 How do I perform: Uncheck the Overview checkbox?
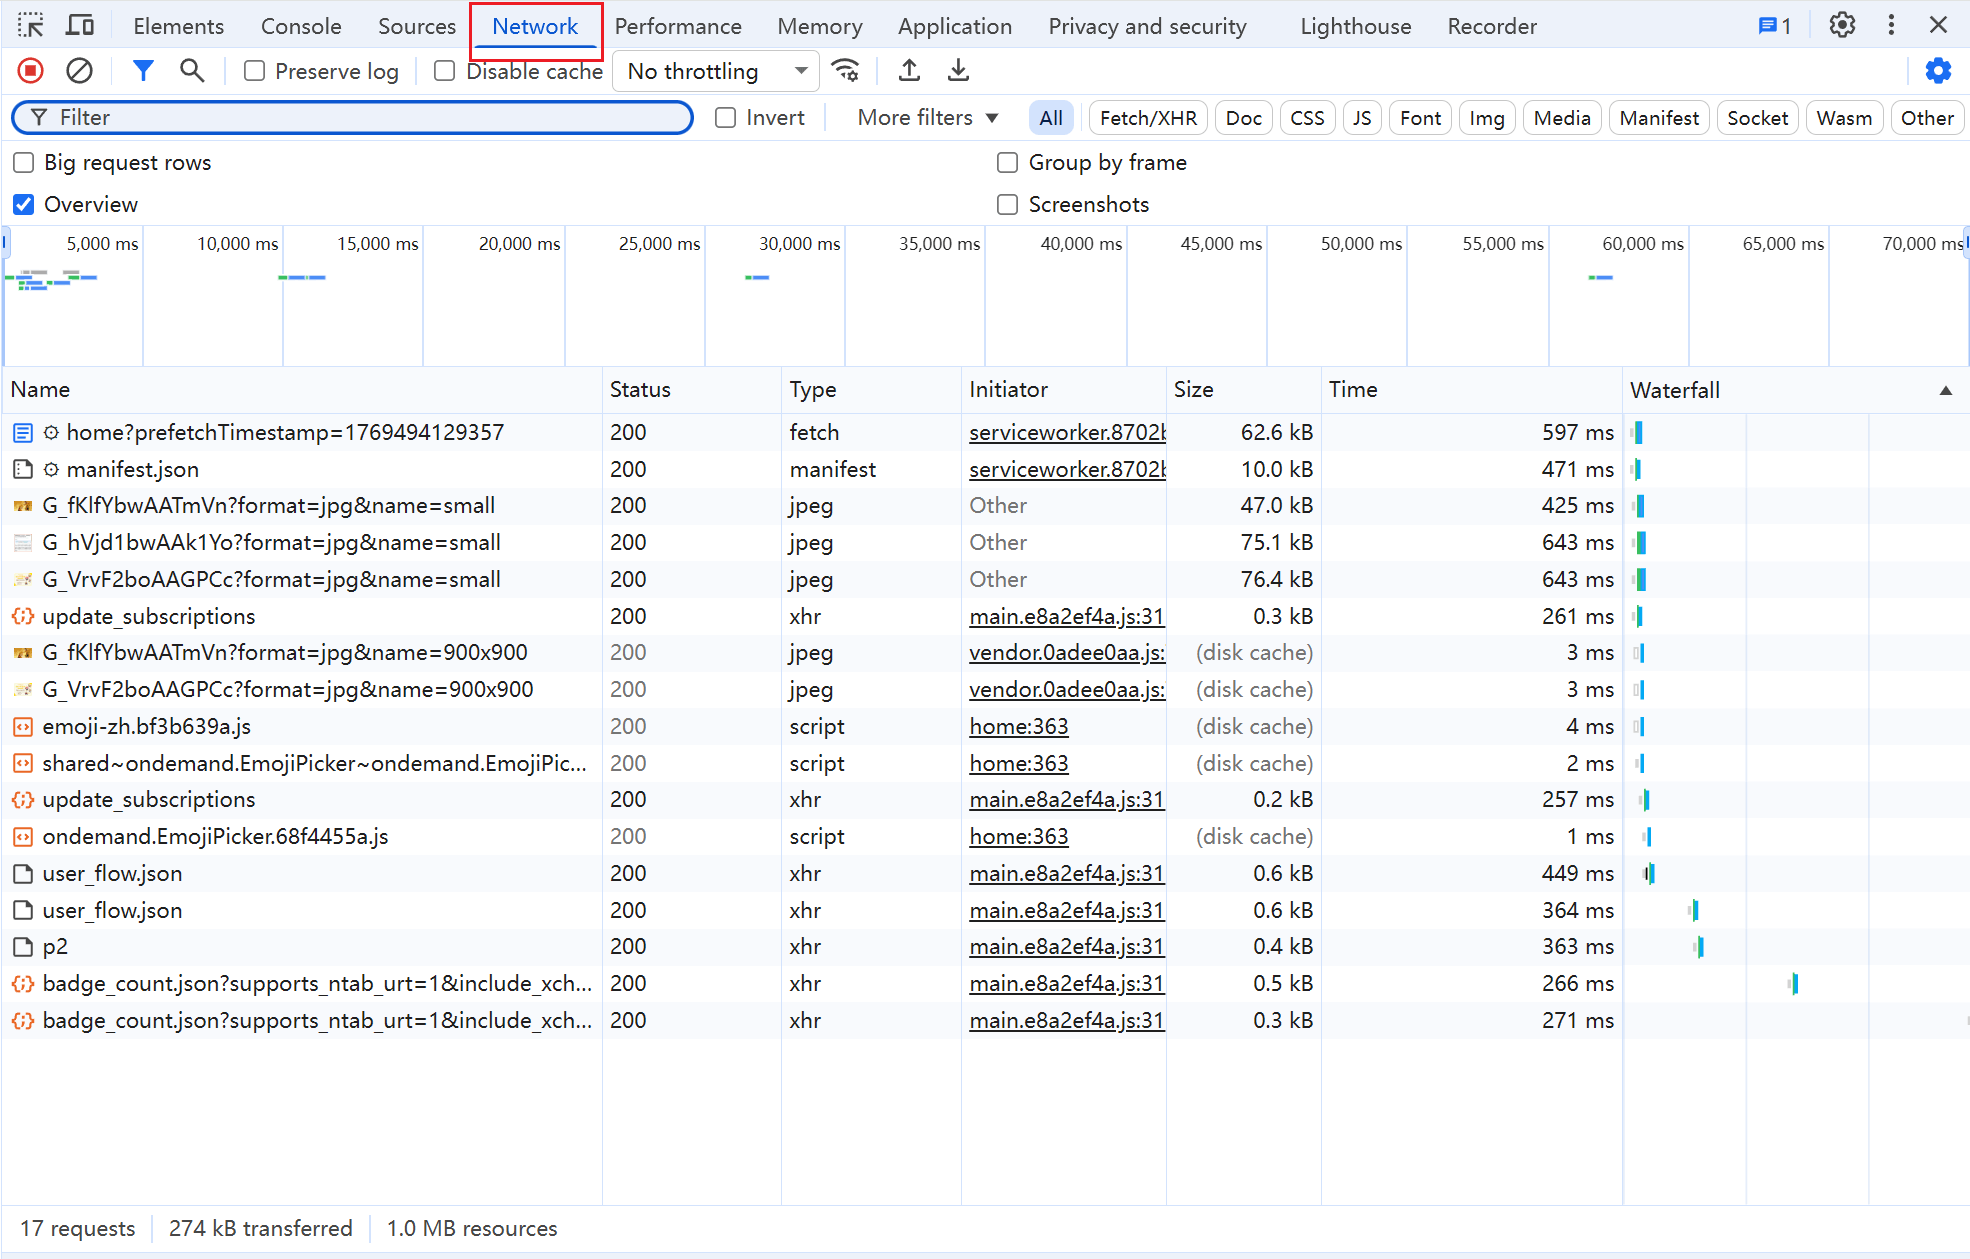(24, 205)
